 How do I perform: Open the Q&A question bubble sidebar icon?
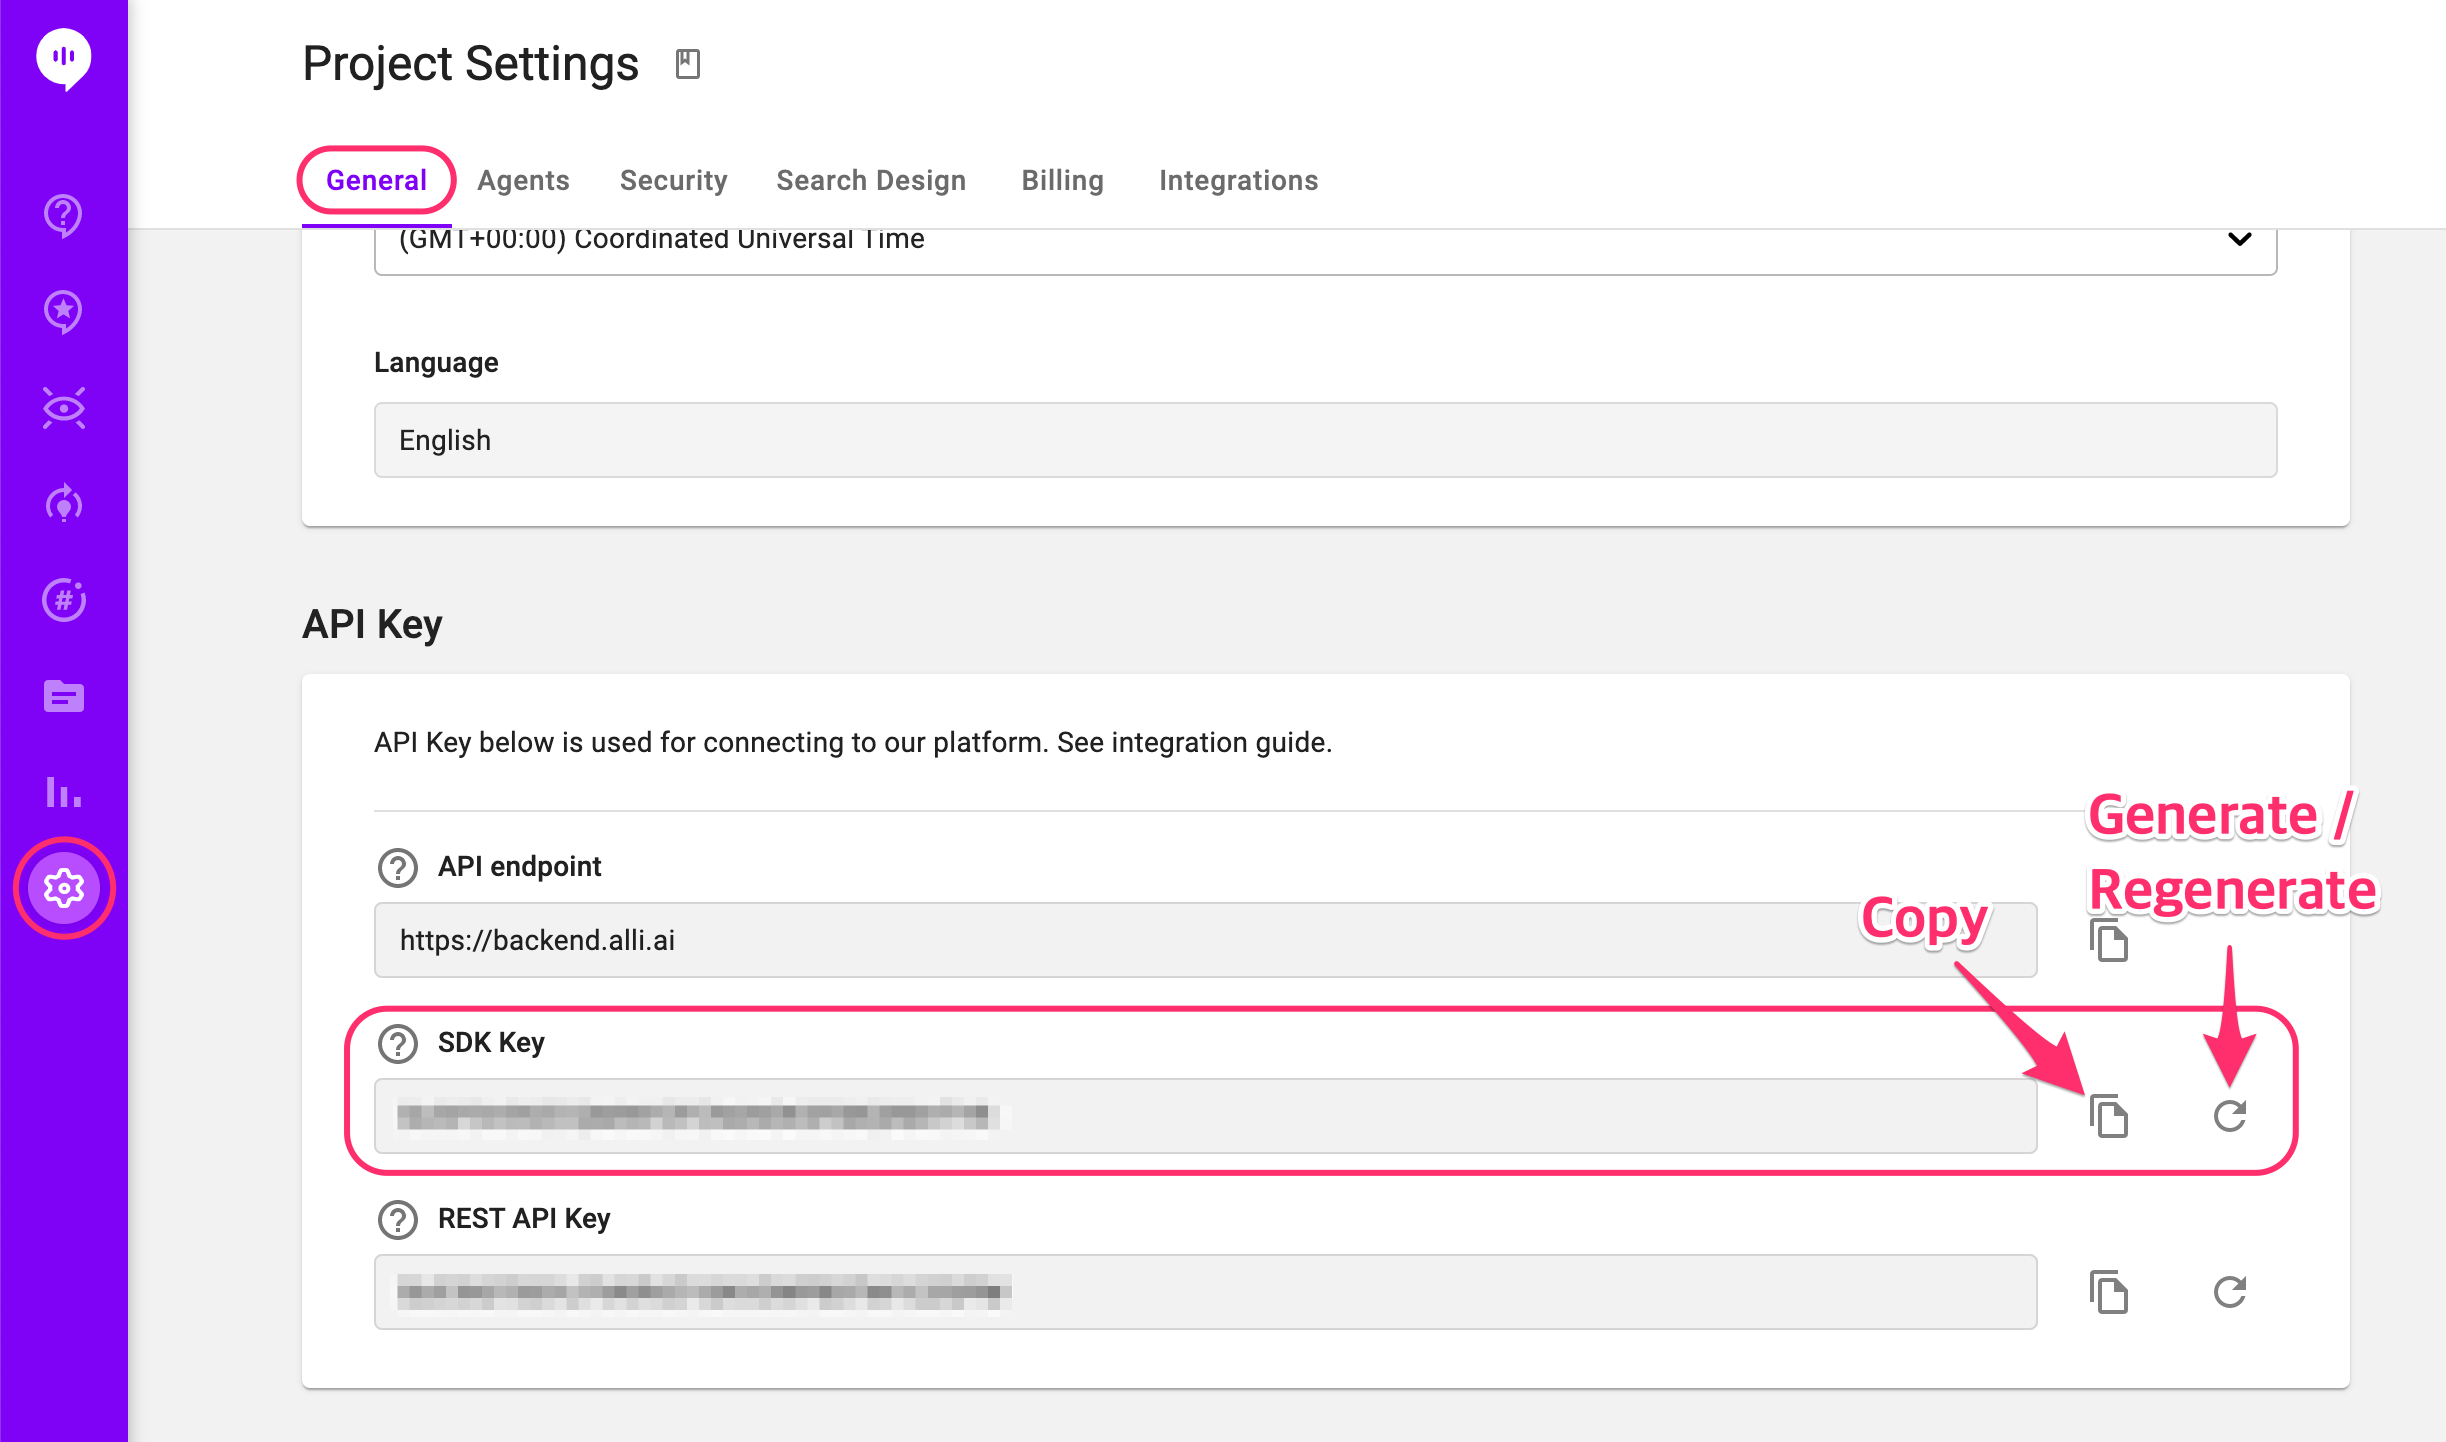click(x=64, y=215)
